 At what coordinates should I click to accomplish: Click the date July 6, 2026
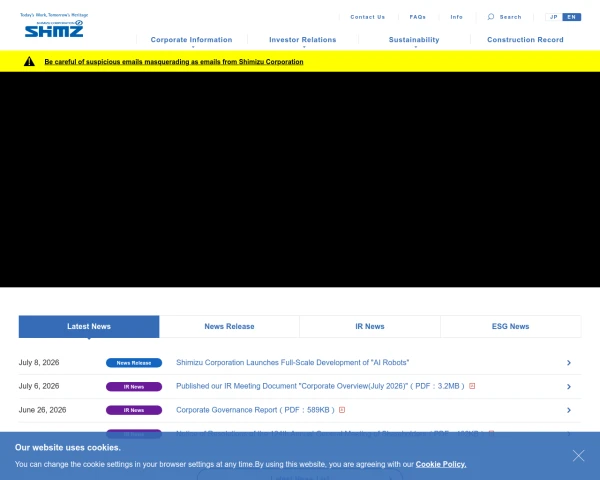pyautogui.click(x=39, y=386)
